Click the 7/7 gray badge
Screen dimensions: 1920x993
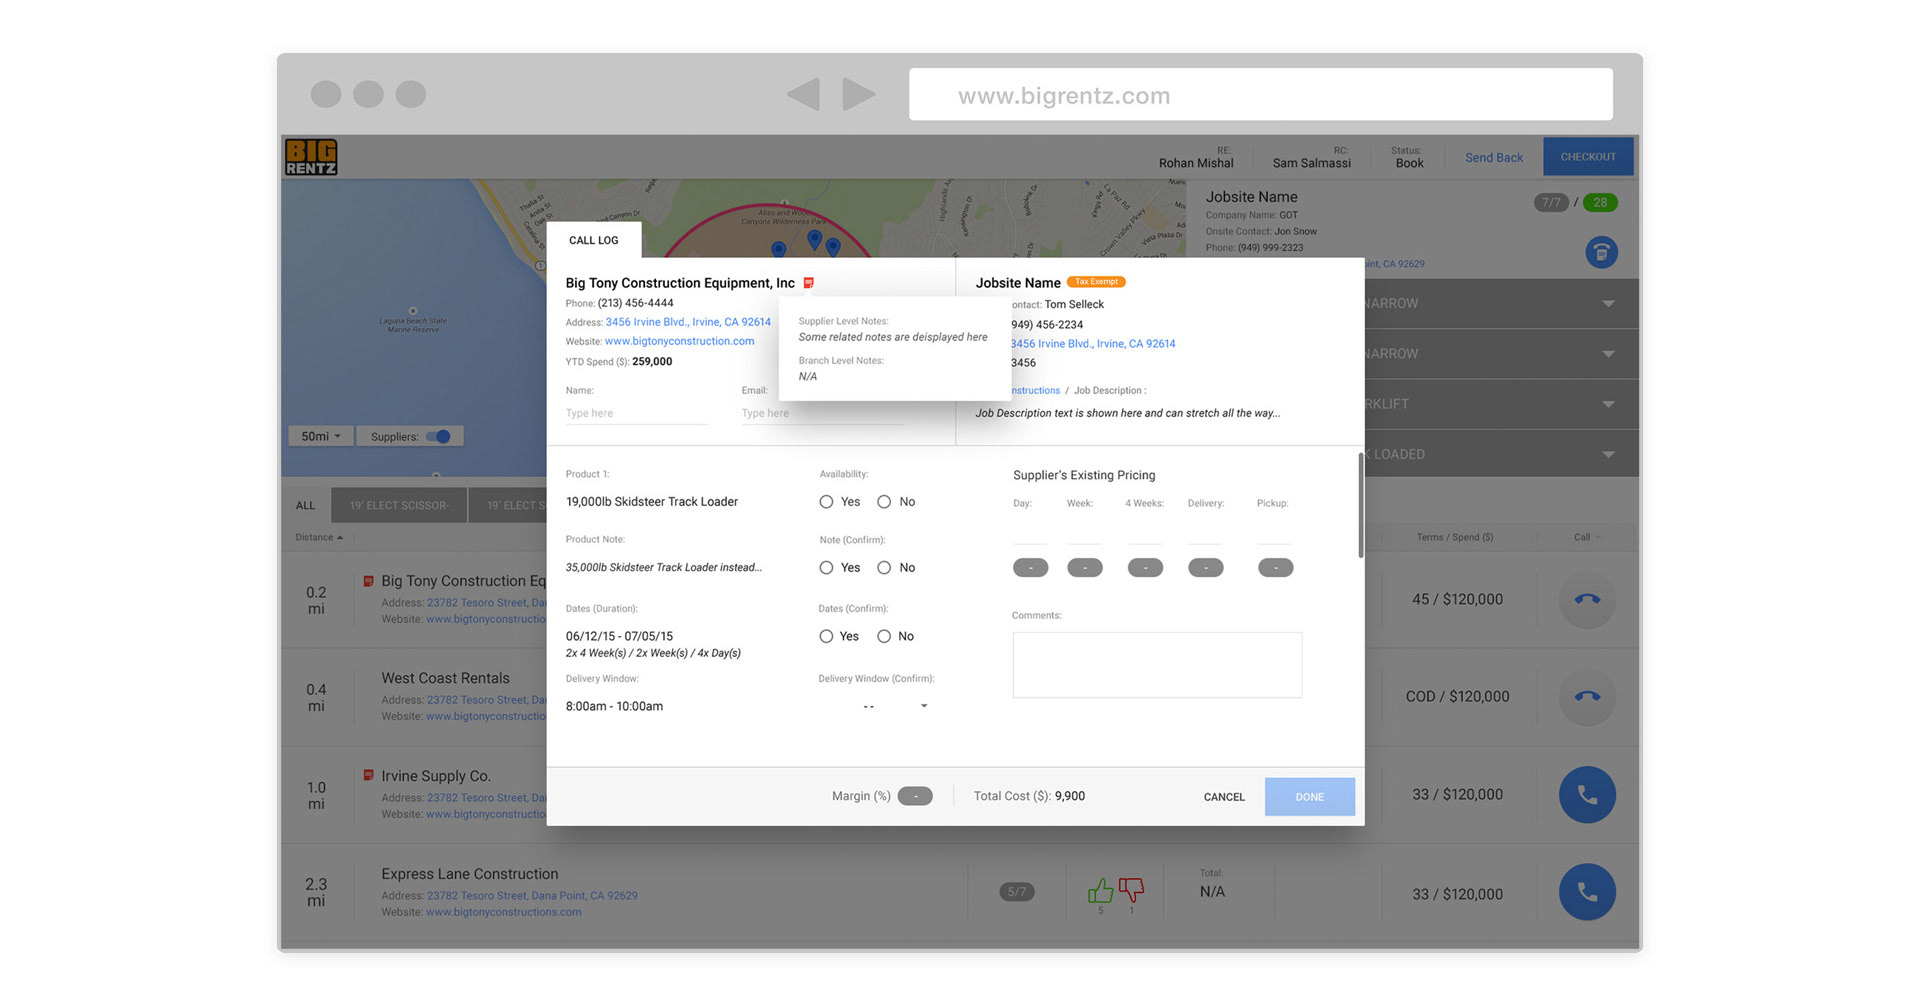pos(1550,202)
